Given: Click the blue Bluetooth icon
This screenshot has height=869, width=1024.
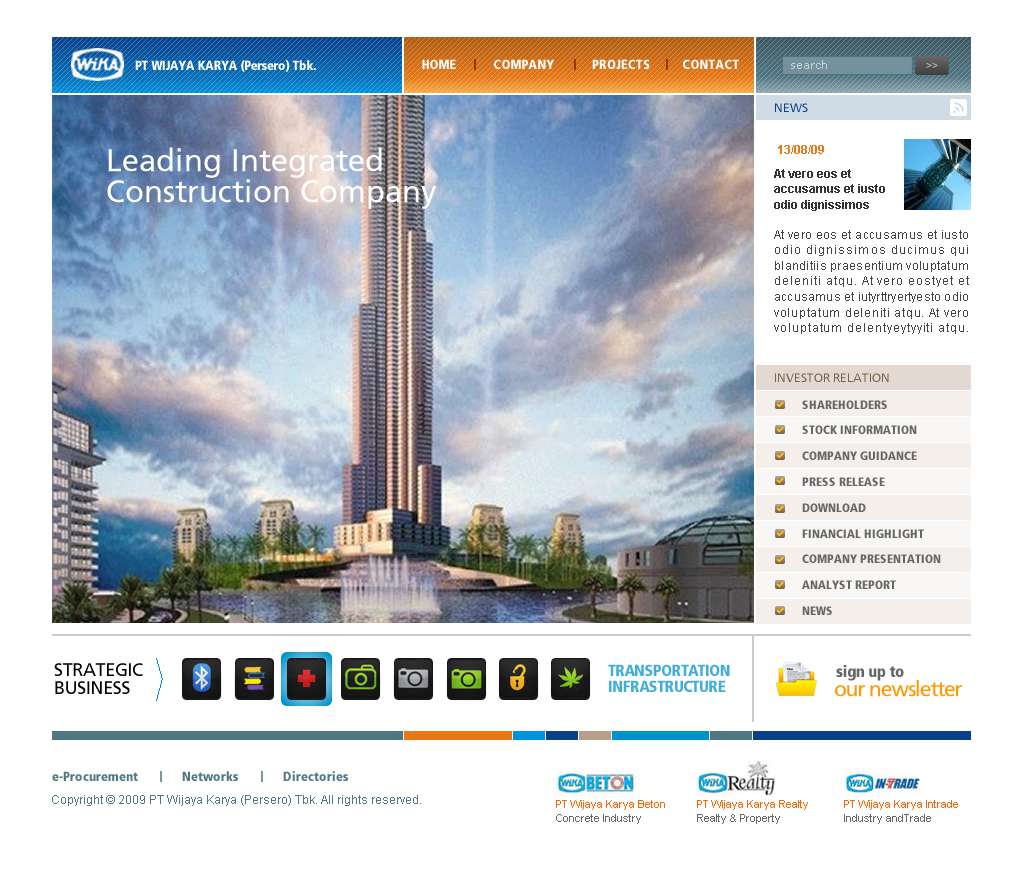Looking at the screenshot, I should click(201, 679).
